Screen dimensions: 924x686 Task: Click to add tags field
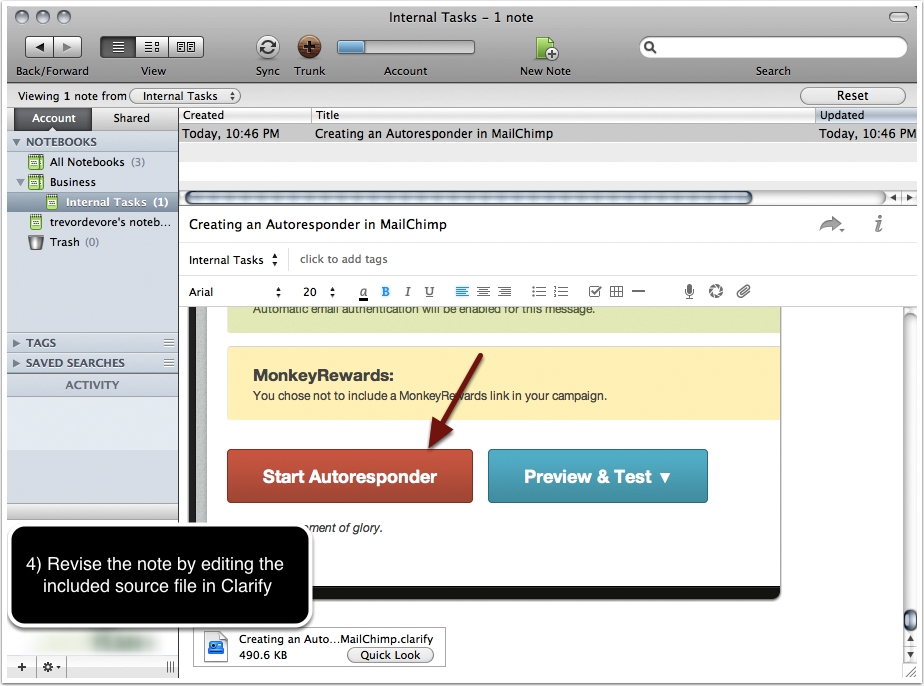tap(344, 259)
